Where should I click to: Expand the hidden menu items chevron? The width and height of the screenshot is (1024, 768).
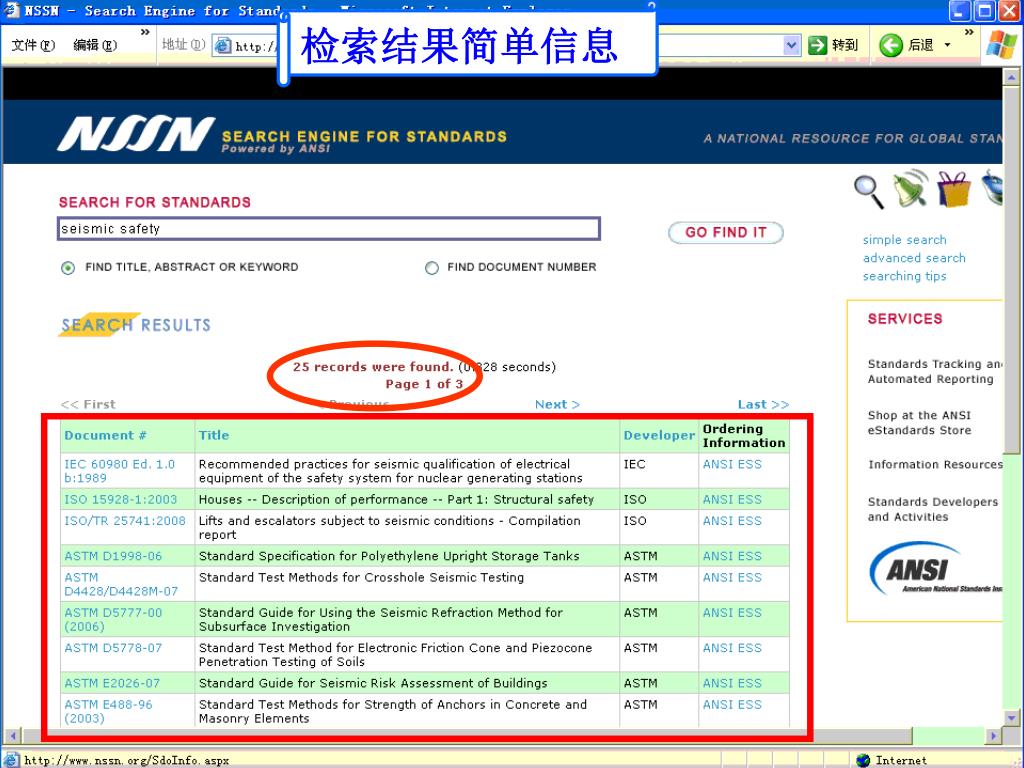(145, 32)
